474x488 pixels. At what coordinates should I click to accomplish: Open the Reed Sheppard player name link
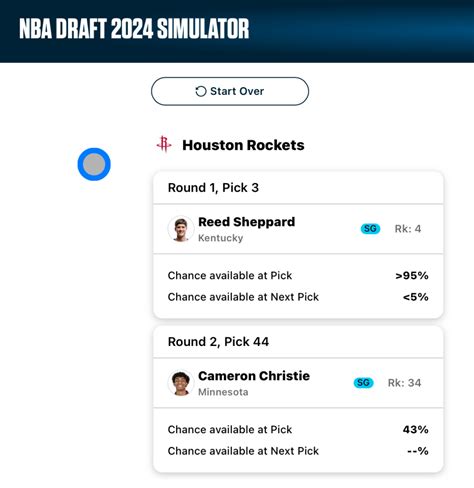[247, 222]
